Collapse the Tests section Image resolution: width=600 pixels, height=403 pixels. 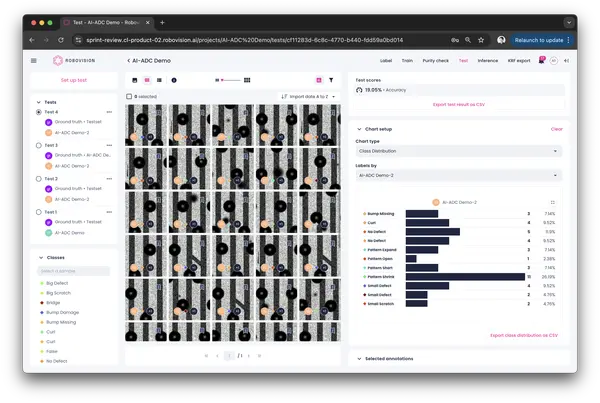tap(39, 102)
